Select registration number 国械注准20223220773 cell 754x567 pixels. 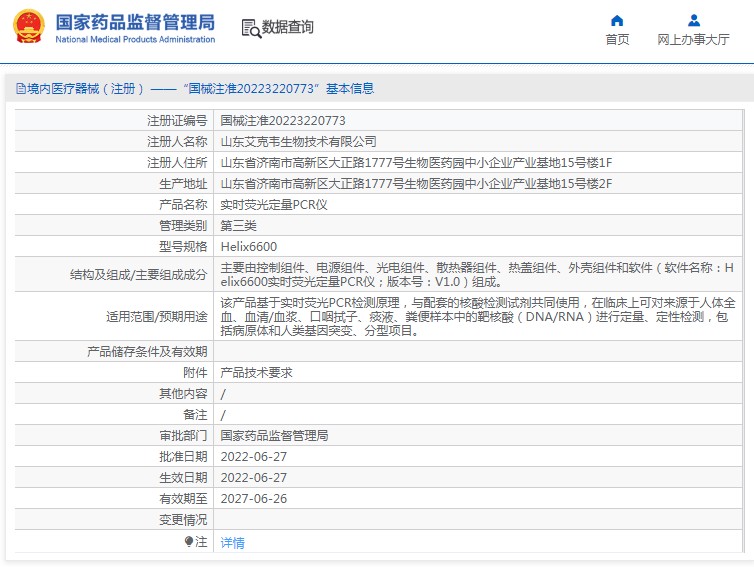pos(283,121)
